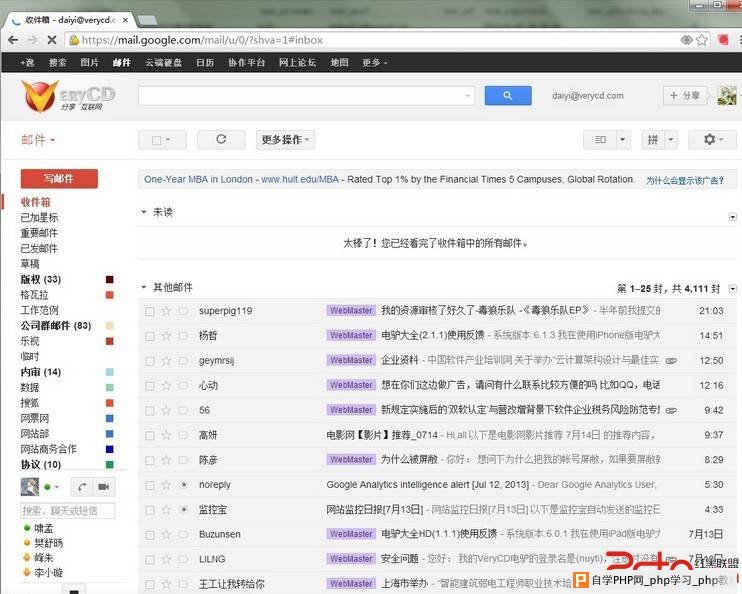Open 地图 in the top navigation bar
742x594 pixels.
coord(339,62)
